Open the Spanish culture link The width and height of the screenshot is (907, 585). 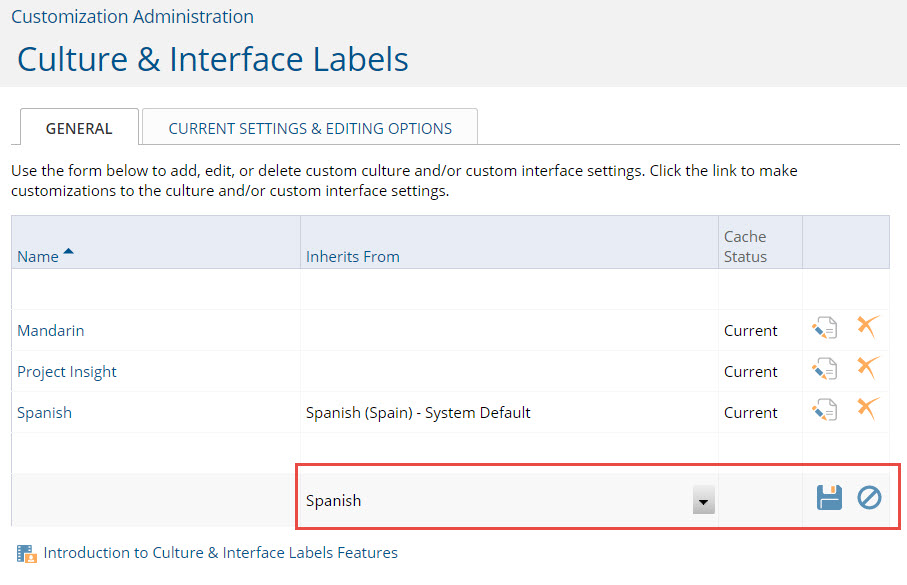coord(45,413)
